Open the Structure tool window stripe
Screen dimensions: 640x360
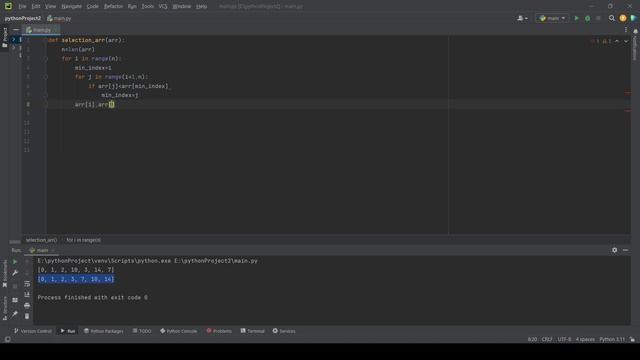tap(5, 308)
